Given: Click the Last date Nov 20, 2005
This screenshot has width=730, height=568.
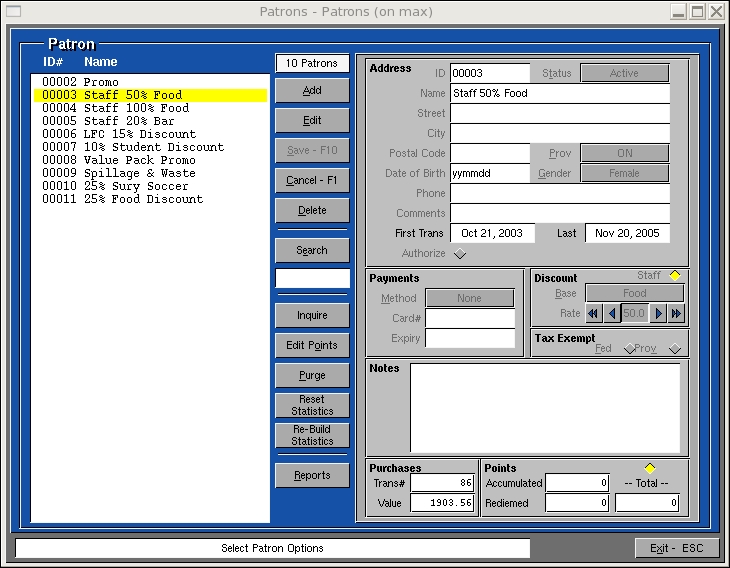Looking at the screenshot, I should (x=627, y=233).
